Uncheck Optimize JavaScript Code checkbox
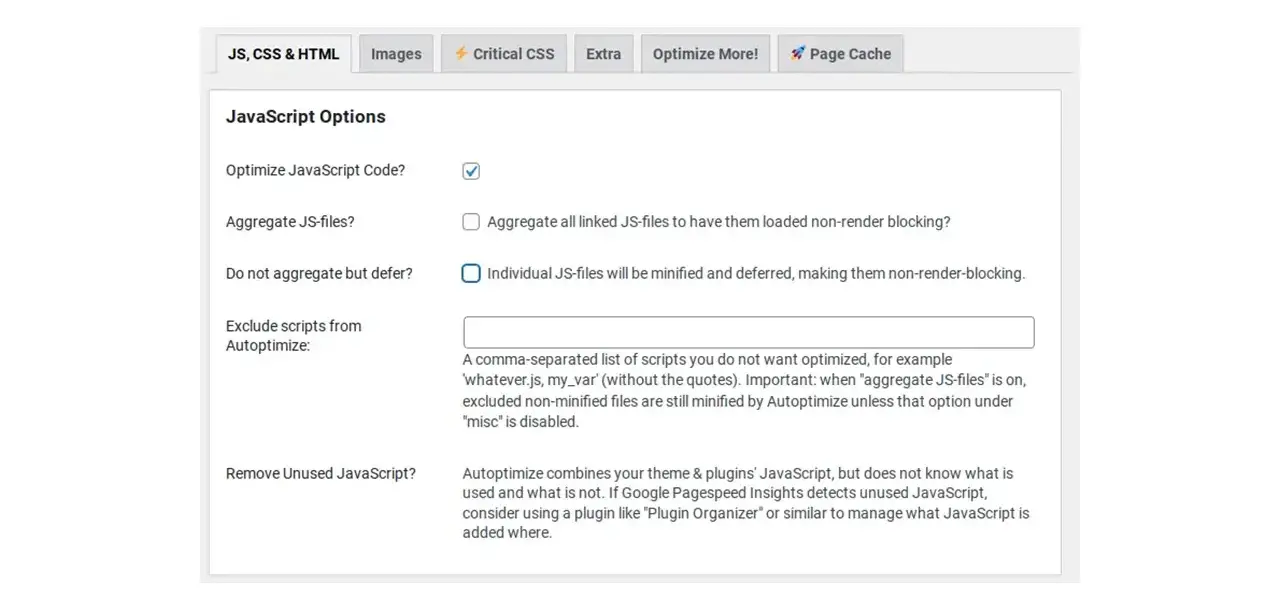This screenshot has width=1279, height=609. pyautogui.click(x=471, y=171)
